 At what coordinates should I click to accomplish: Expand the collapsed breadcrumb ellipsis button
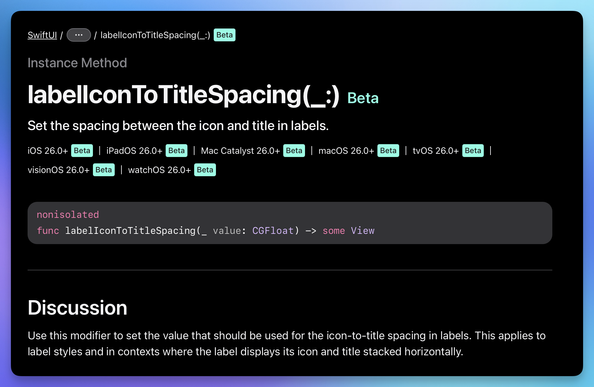pyautogui.click(x=79, y=35)
